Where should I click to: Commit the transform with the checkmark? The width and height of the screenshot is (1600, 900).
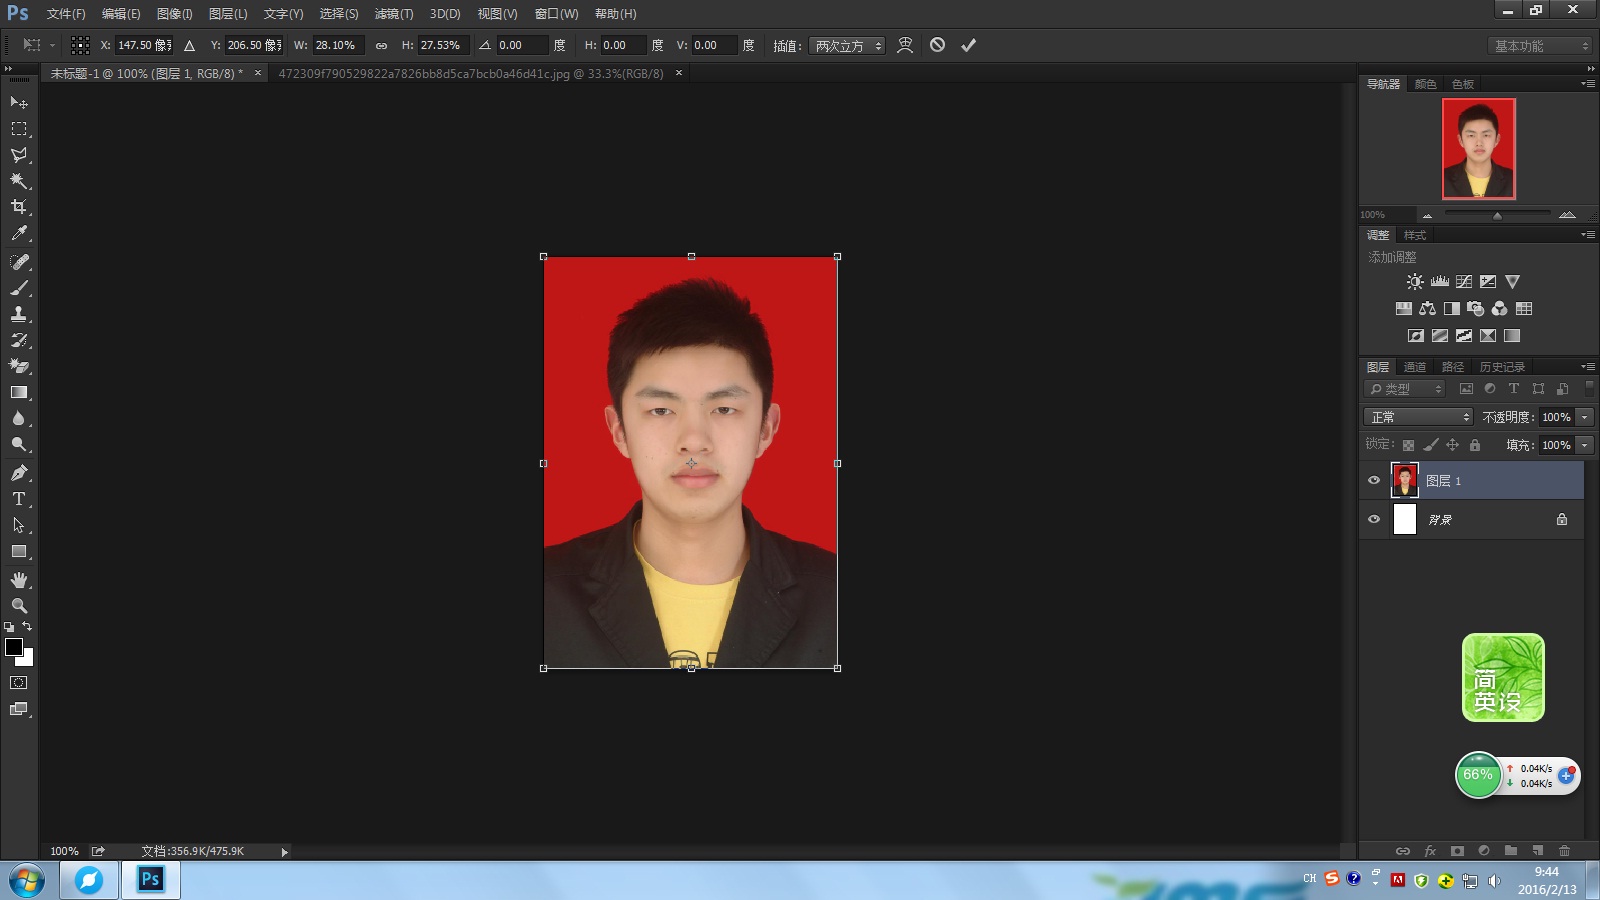coord(968,45)
